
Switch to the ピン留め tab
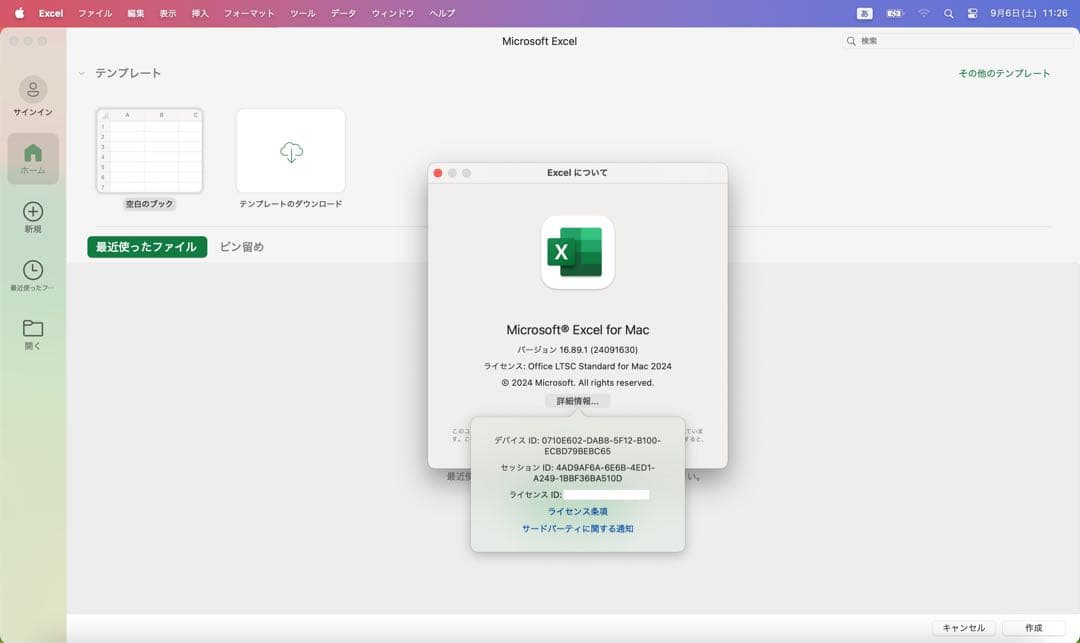coord(242,247)
